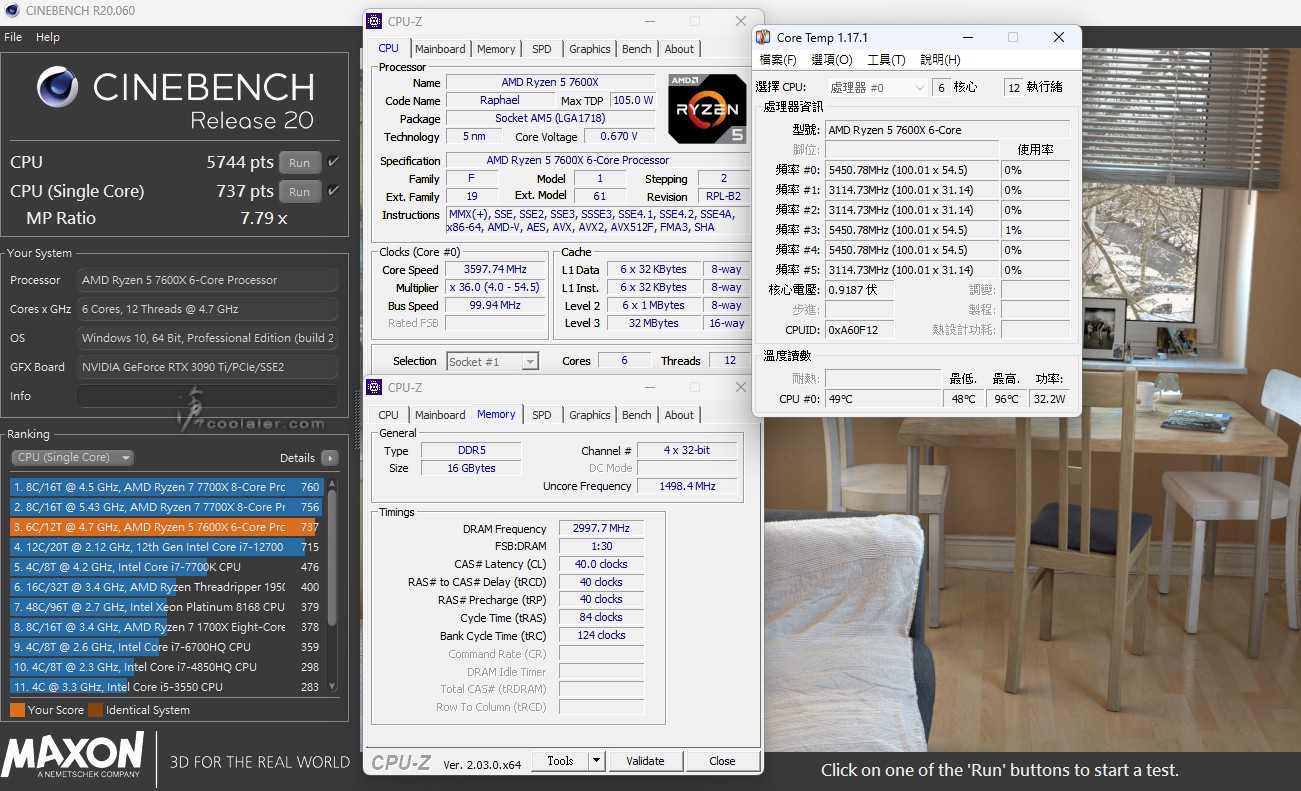Switch to Bench tab in top CPU-Z

pos(637,49)
